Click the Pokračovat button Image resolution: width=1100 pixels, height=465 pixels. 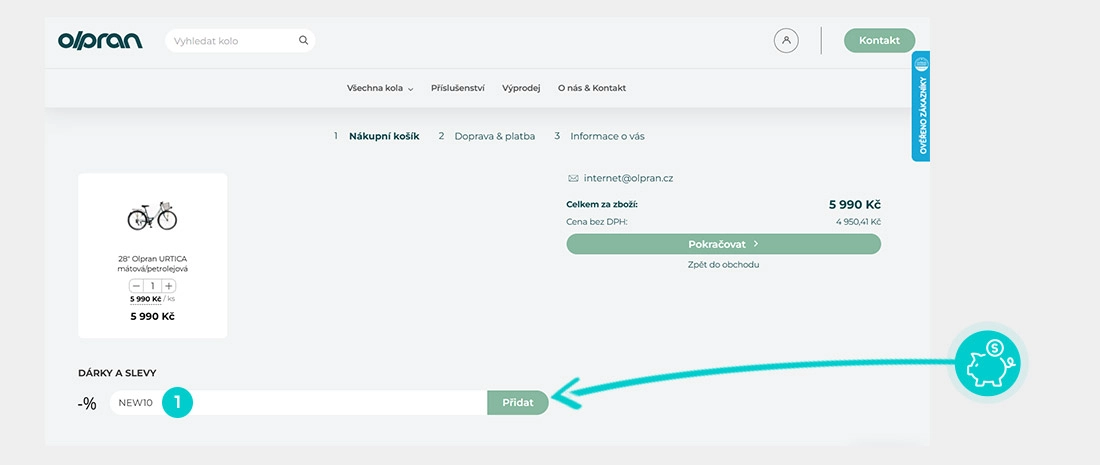click(x=723, y=244)
